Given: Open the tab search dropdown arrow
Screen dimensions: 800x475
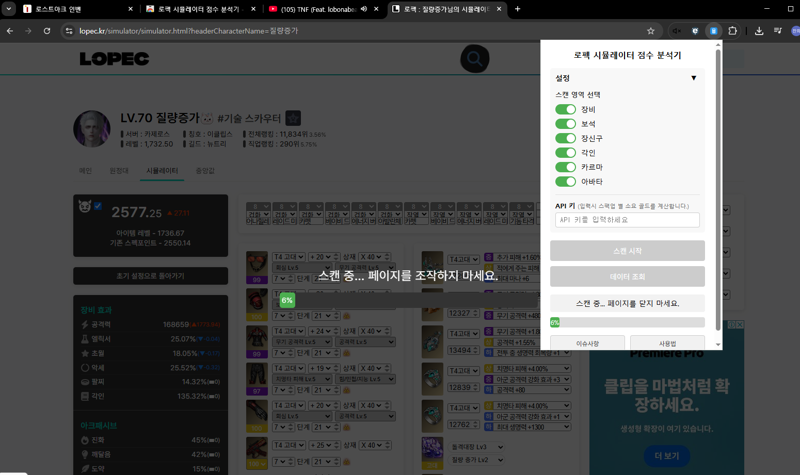Looking at the screenshot, I should pos(9,9).
